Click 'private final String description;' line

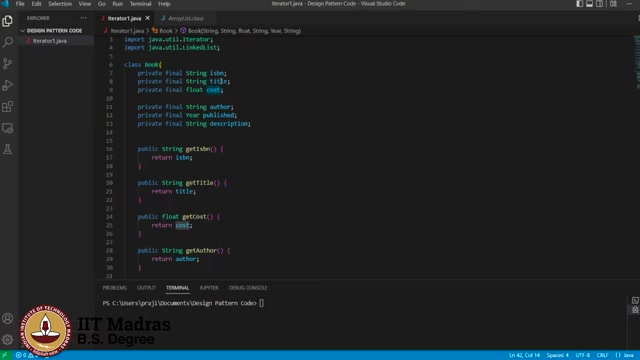pos(194,124)
